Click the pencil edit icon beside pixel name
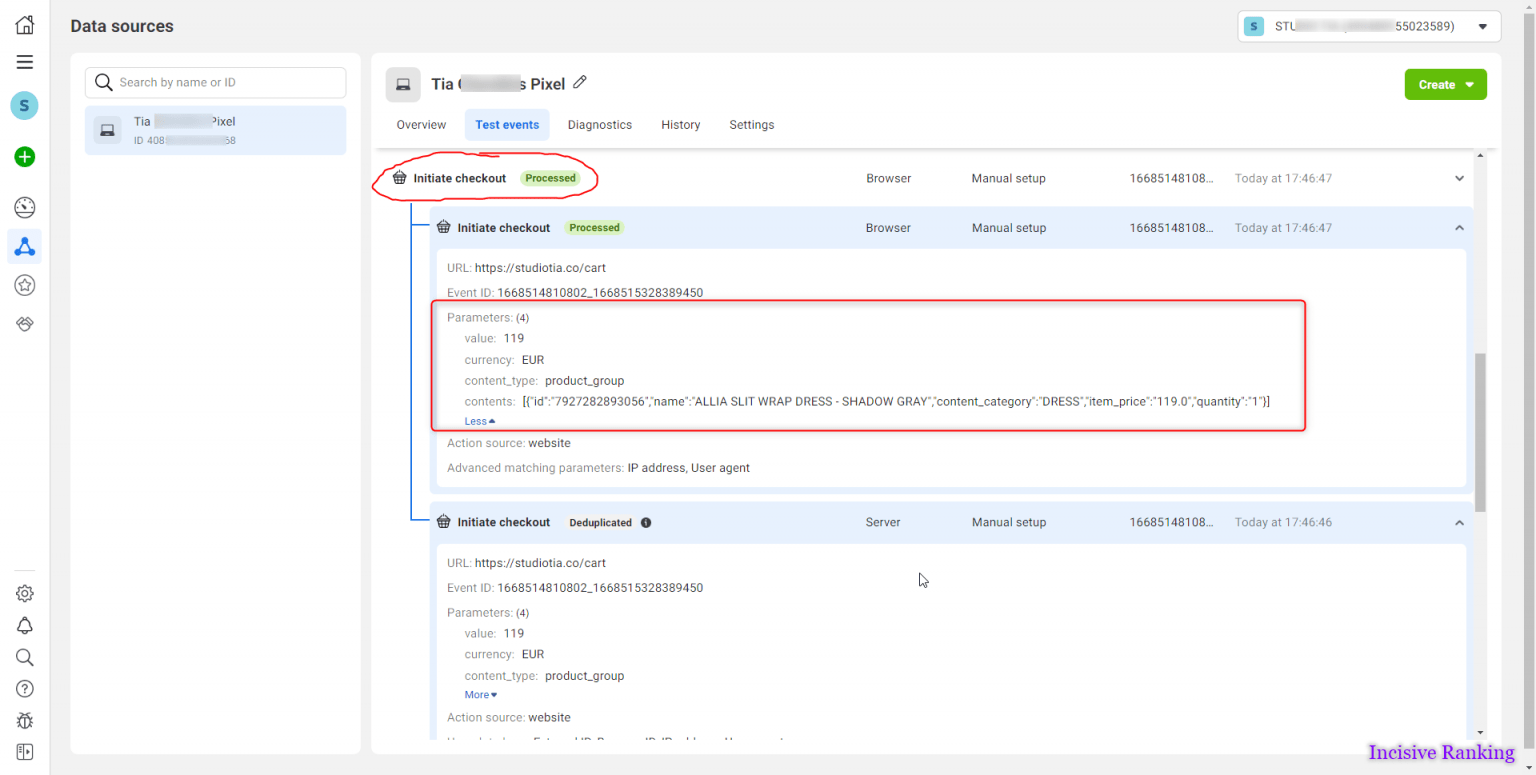The height and width of the screenshot is (775, 1536). 580,83
